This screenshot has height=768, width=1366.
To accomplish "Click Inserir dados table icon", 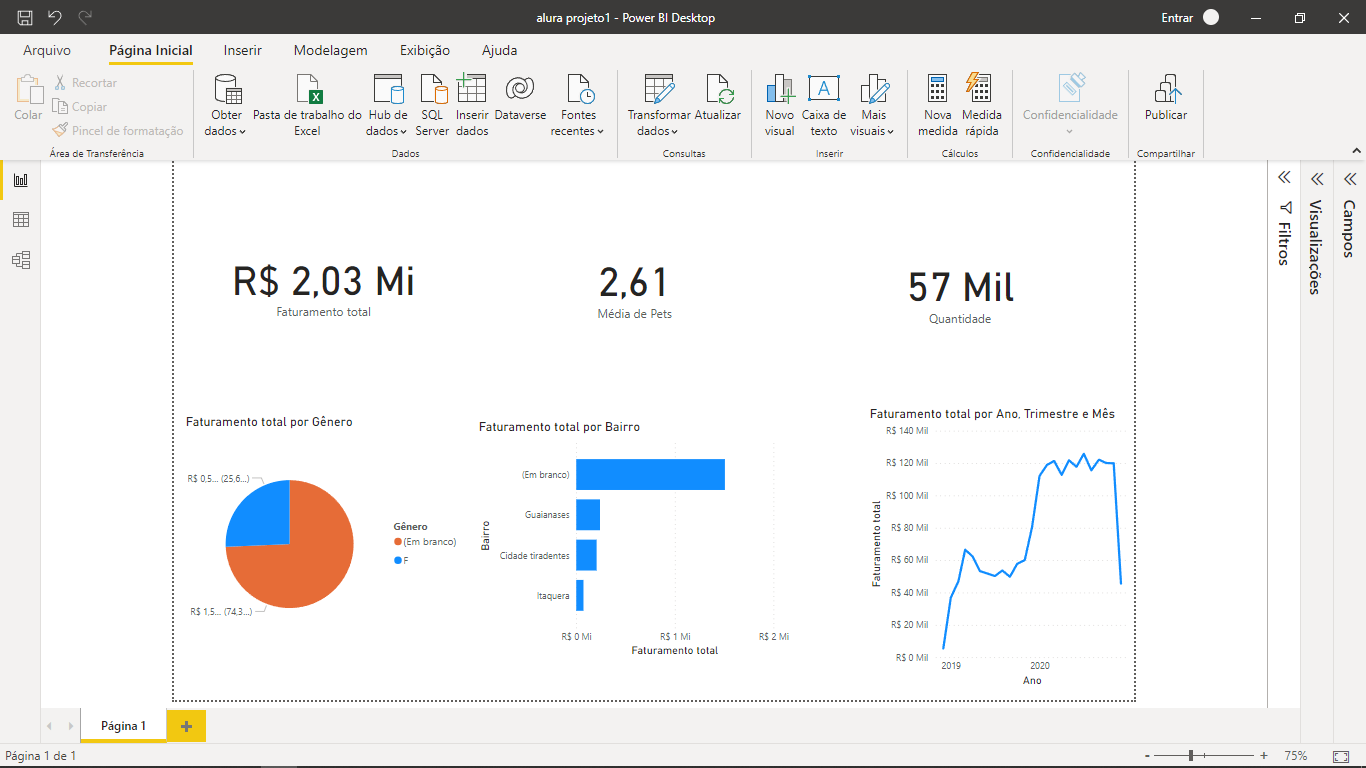I will coord(472,89).
